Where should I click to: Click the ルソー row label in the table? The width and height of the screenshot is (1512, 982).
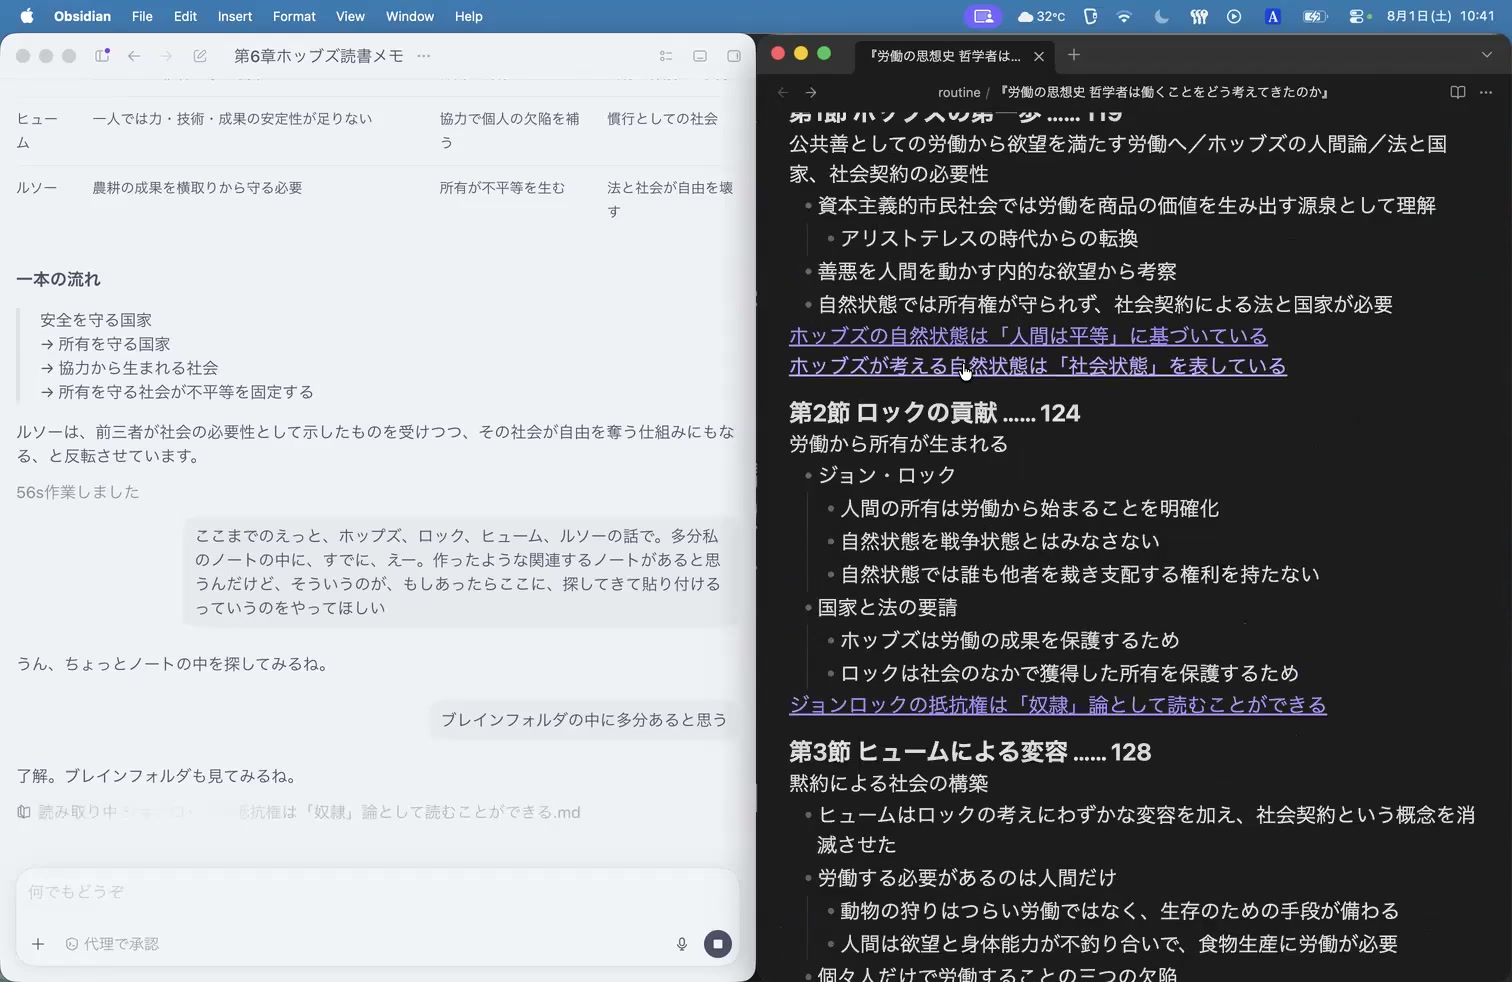[x=37, y=188]
